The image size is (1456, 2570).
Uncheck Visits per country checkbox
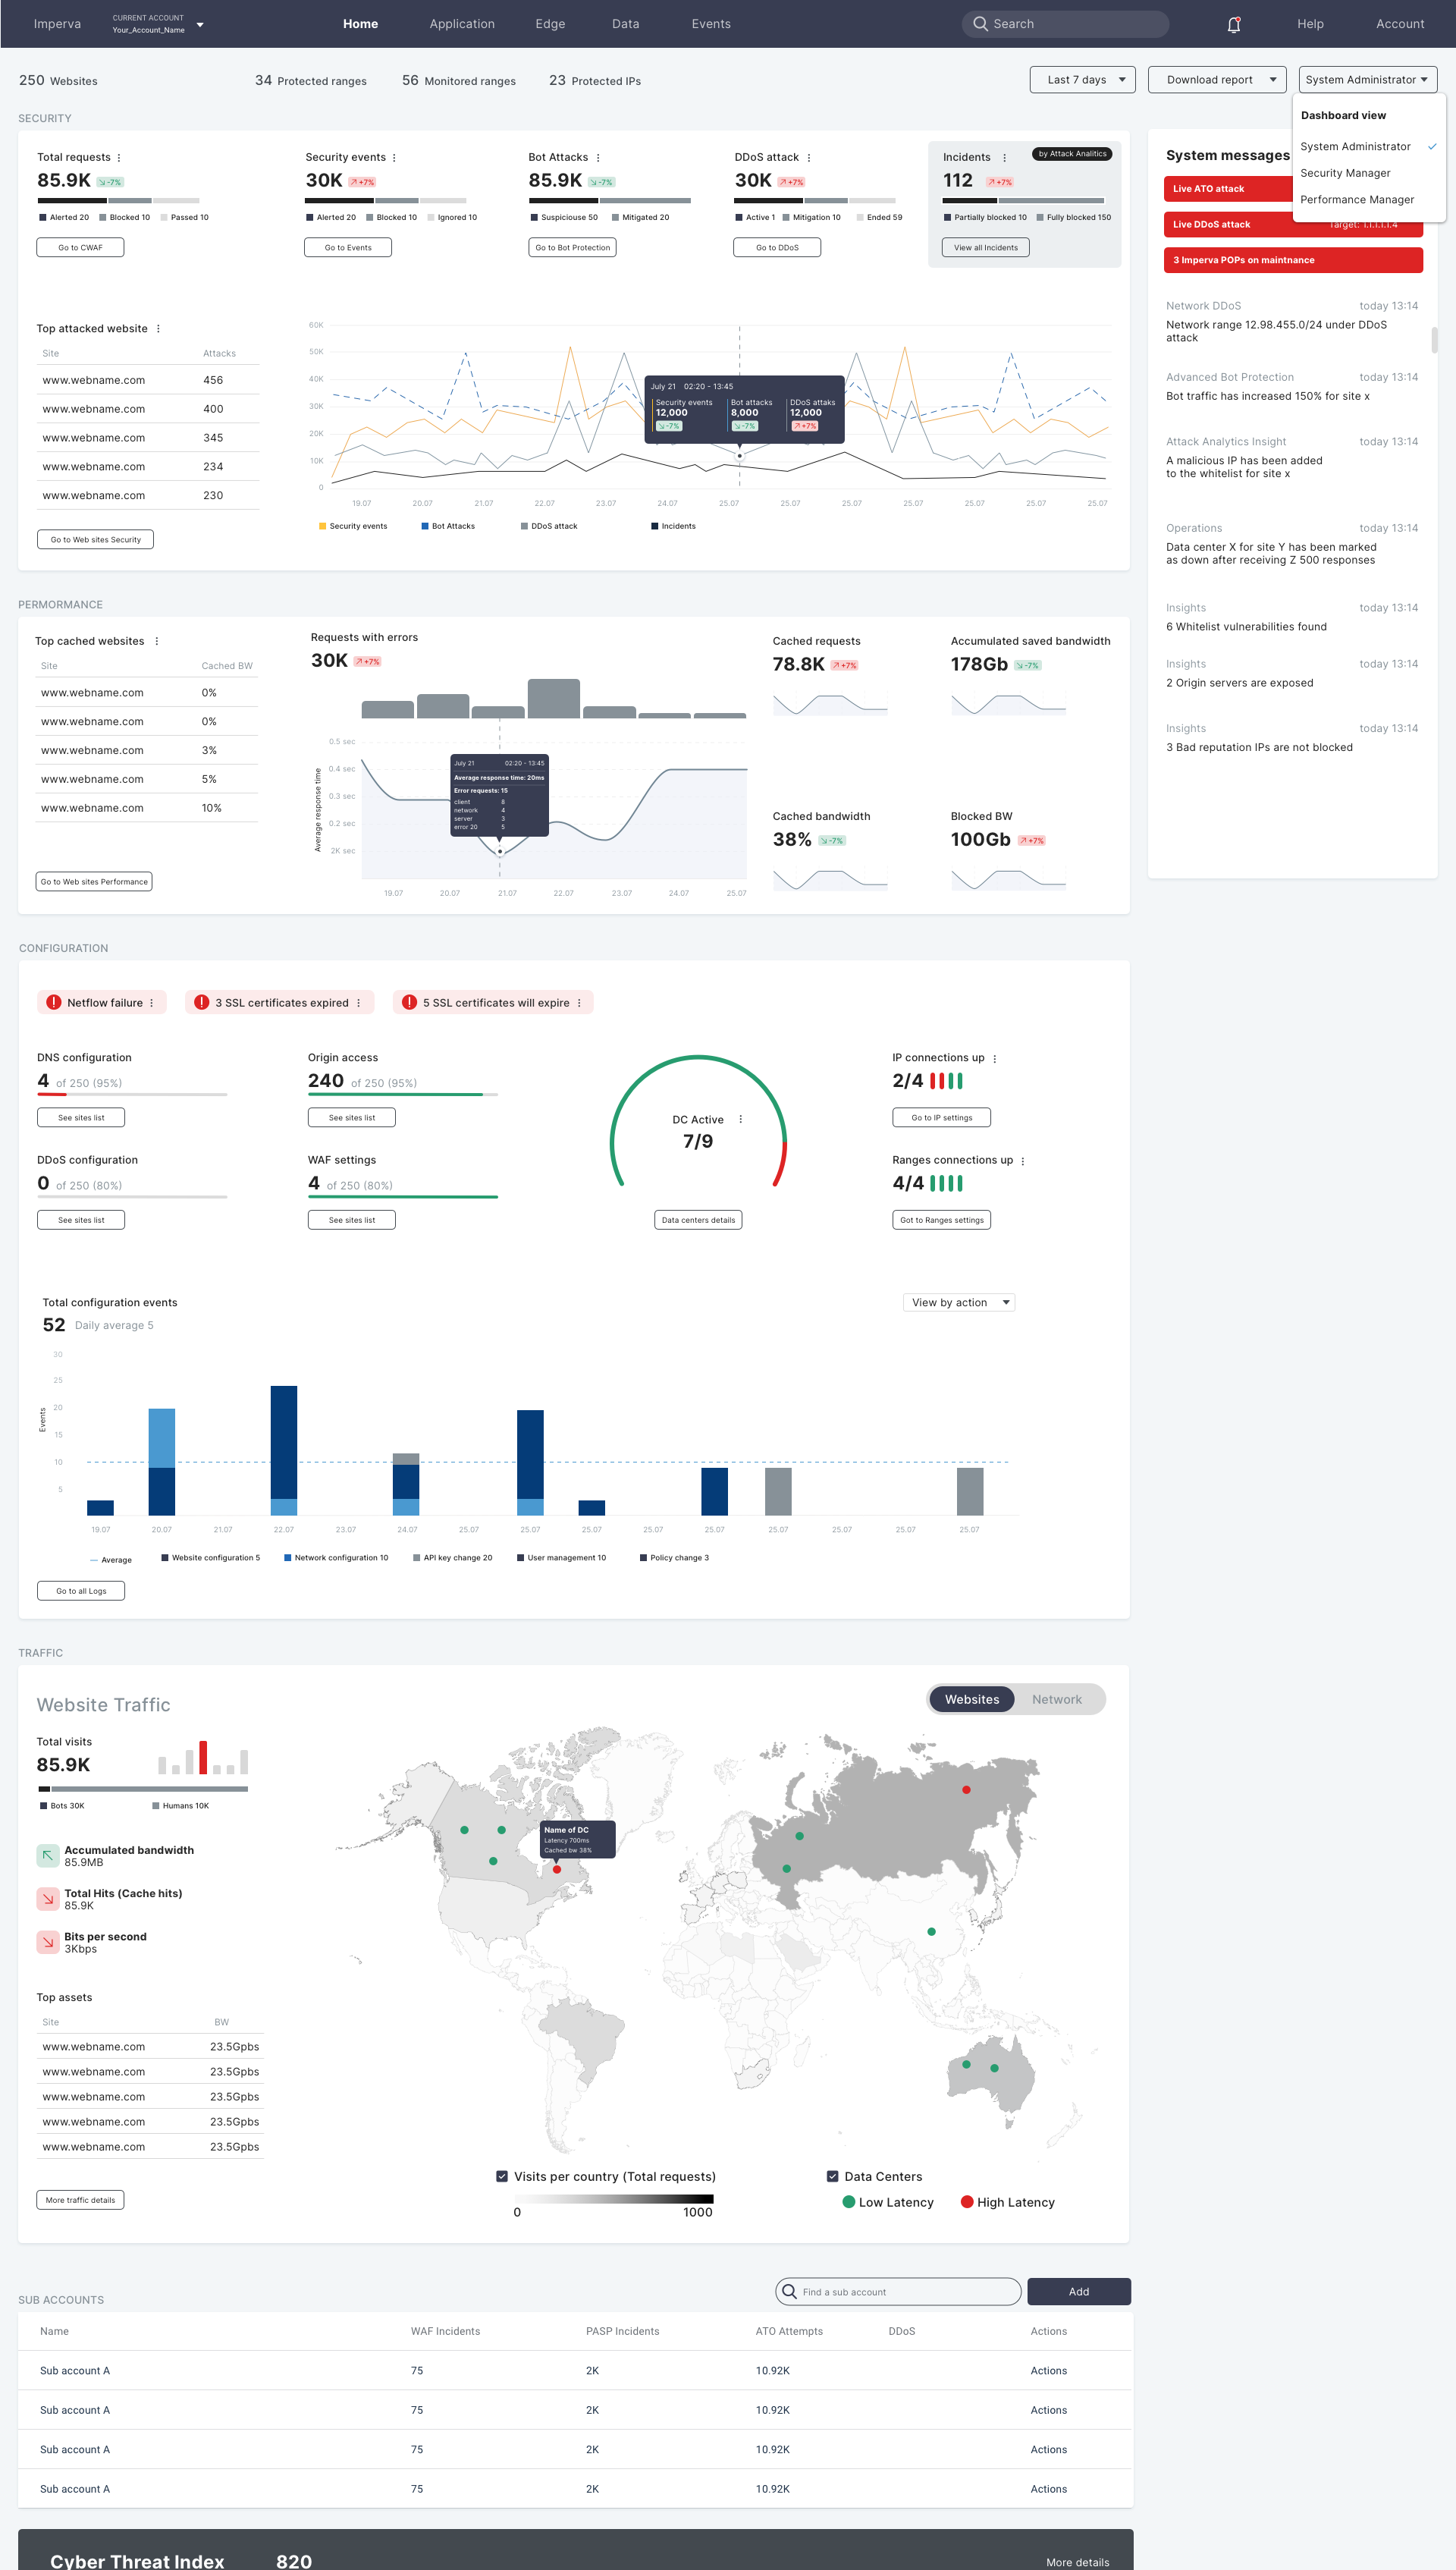(502, 2176)
